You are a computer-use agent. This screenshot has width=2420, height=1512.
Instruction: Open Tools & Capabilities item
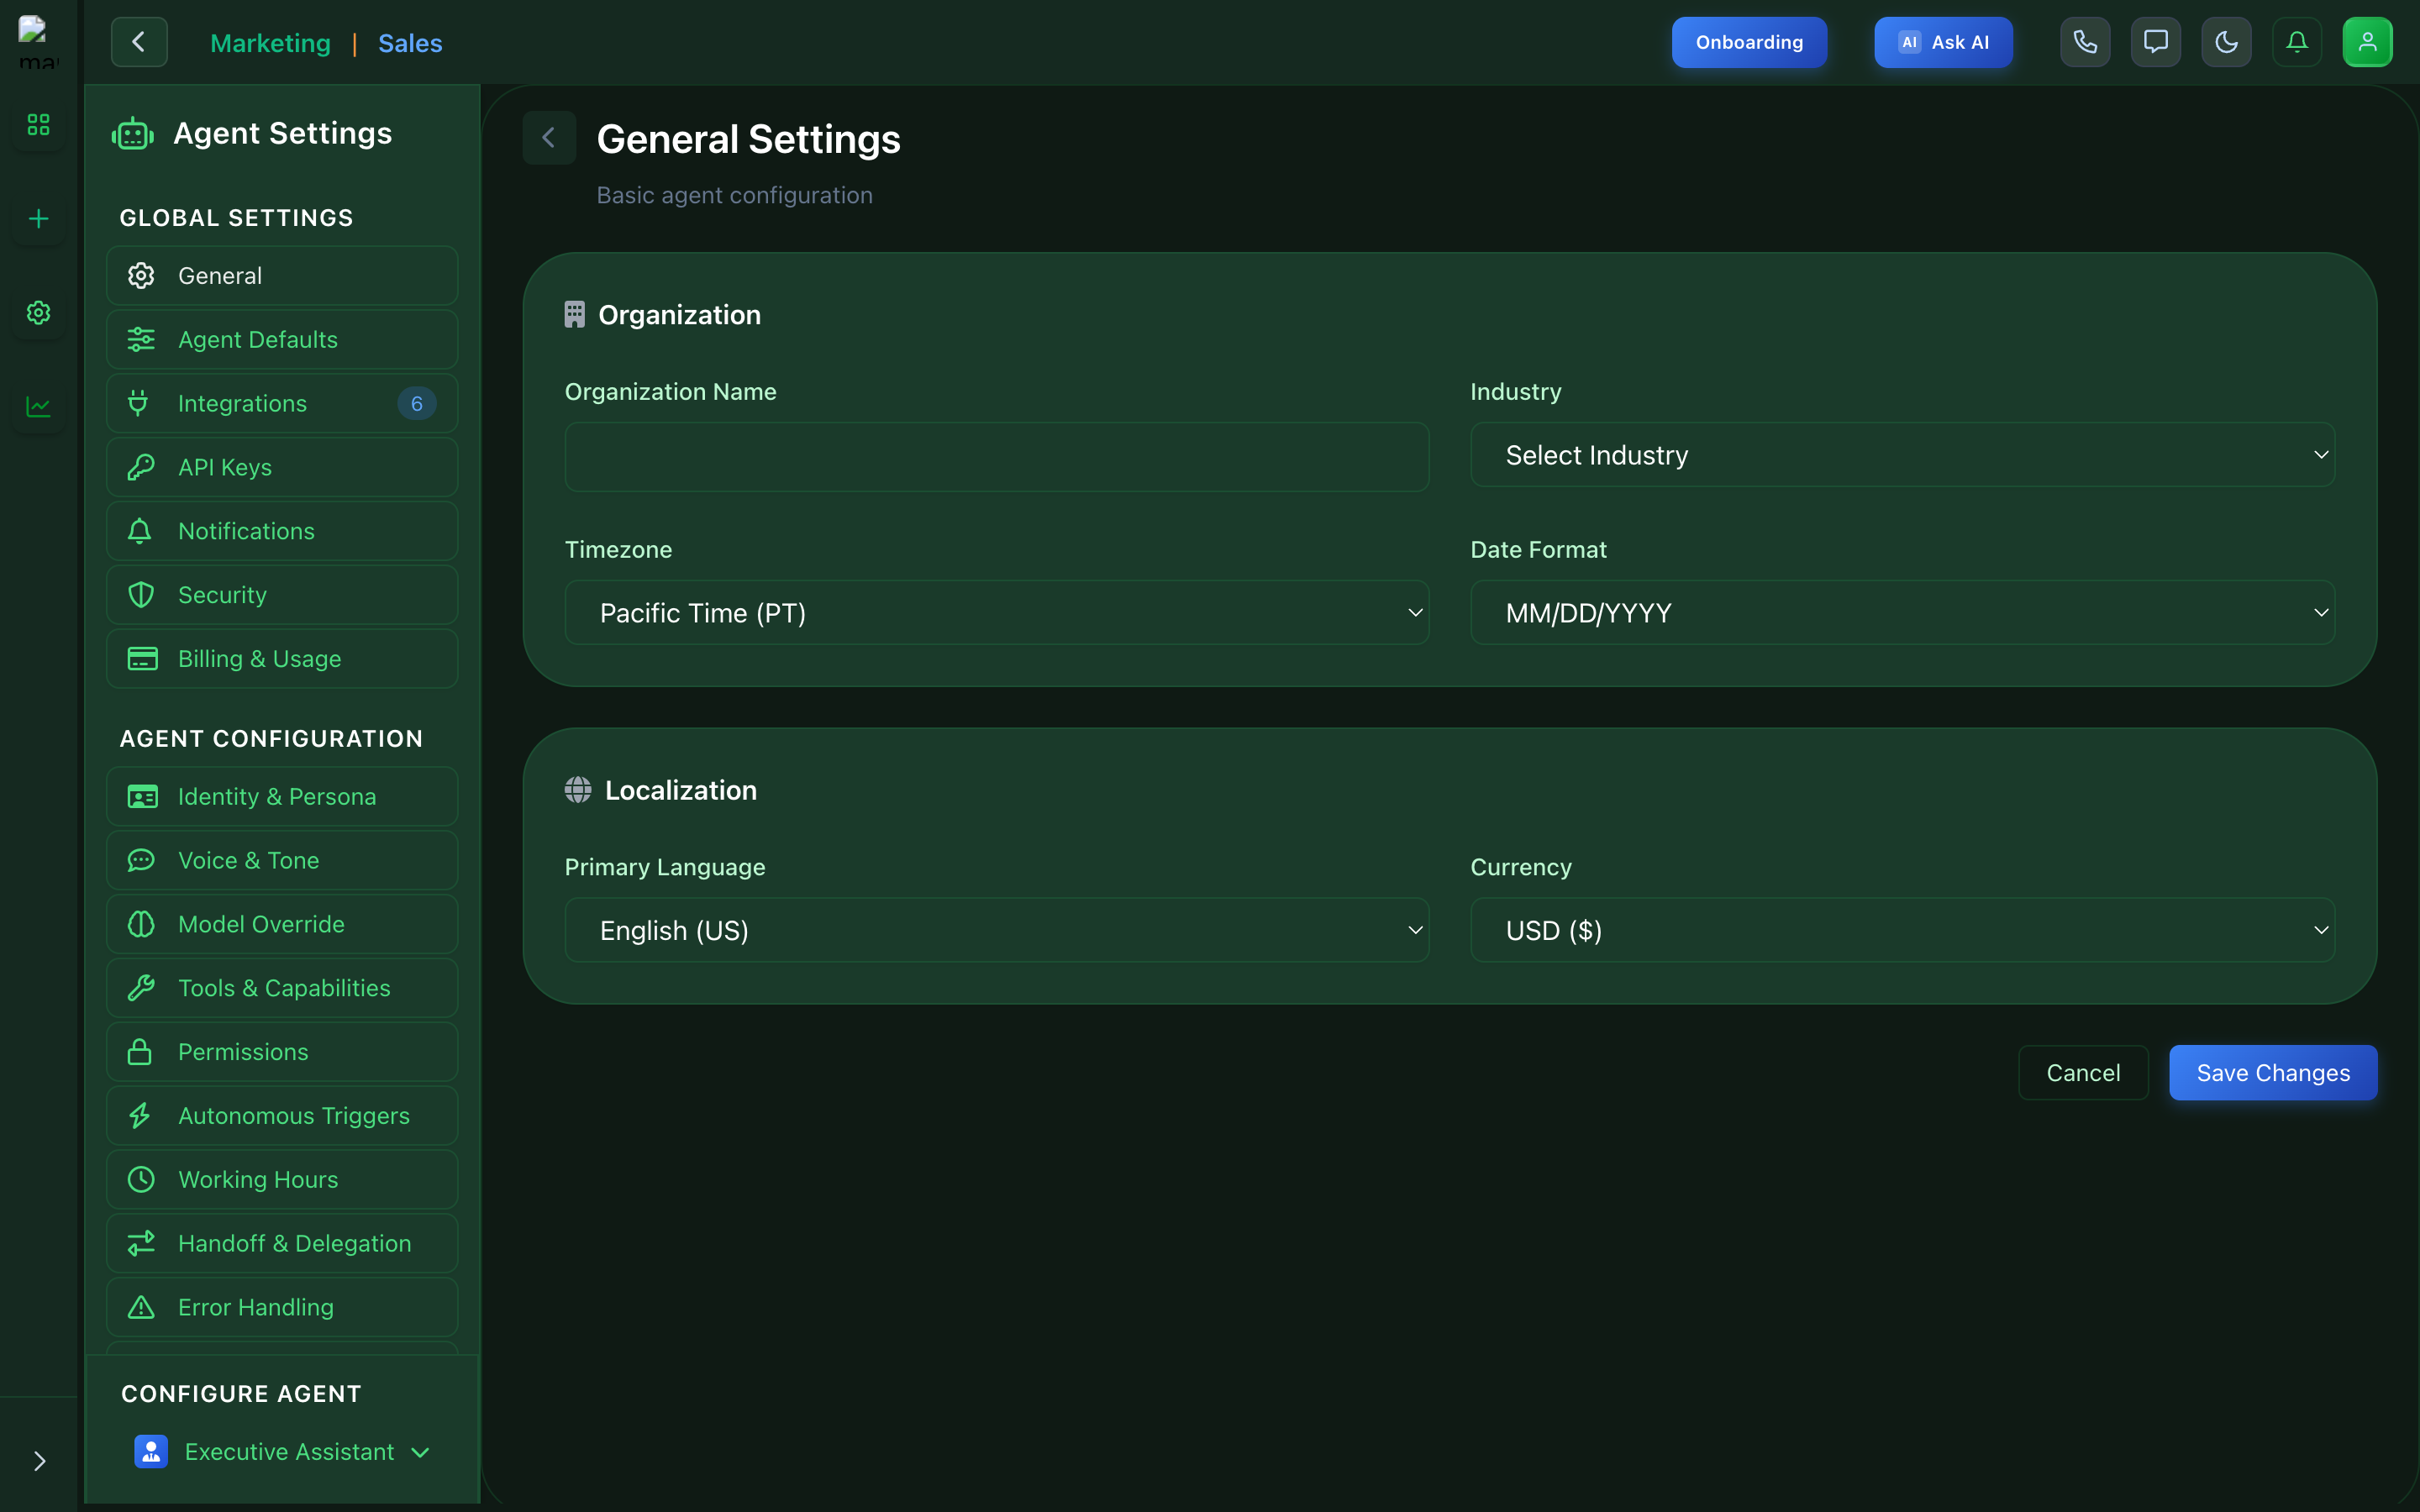282,988
